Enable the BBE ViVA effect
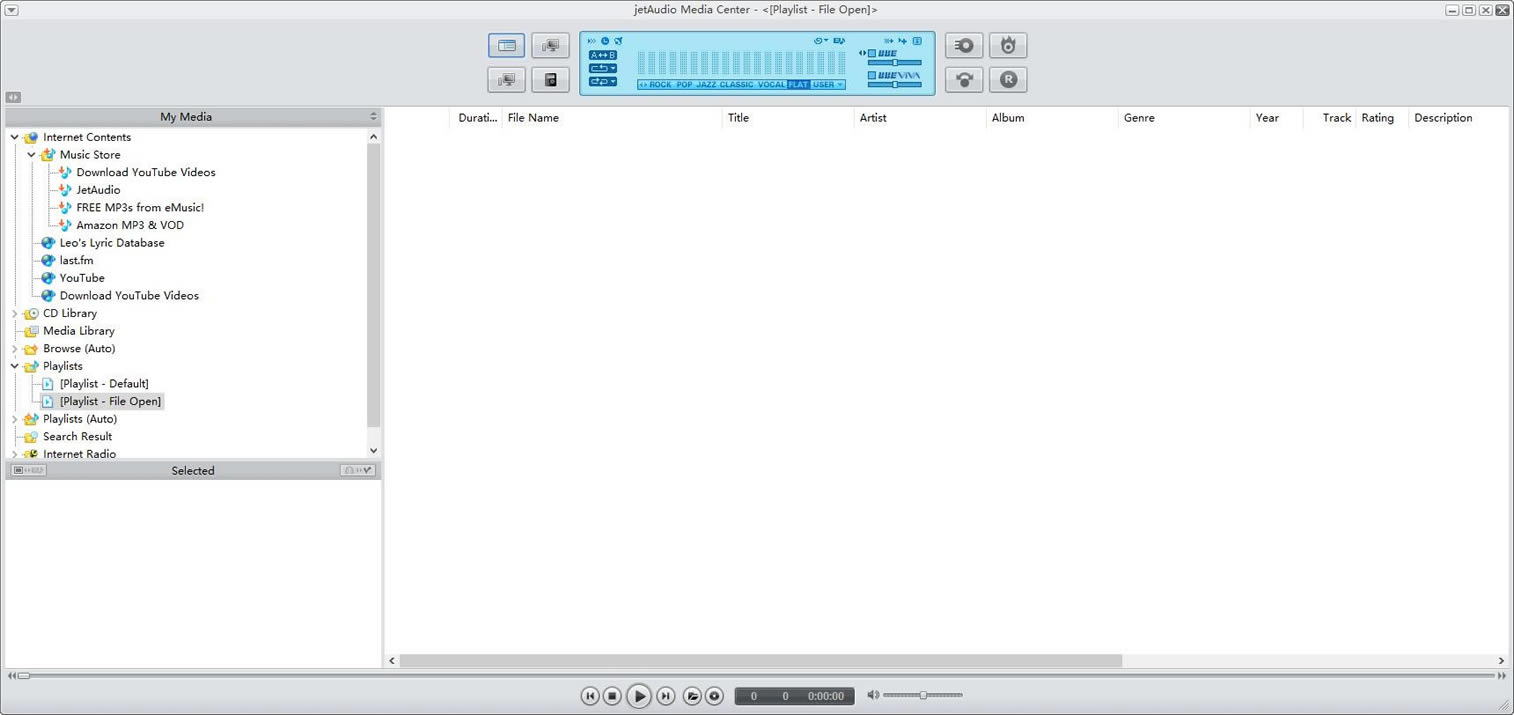 click(x=870, y=75)
